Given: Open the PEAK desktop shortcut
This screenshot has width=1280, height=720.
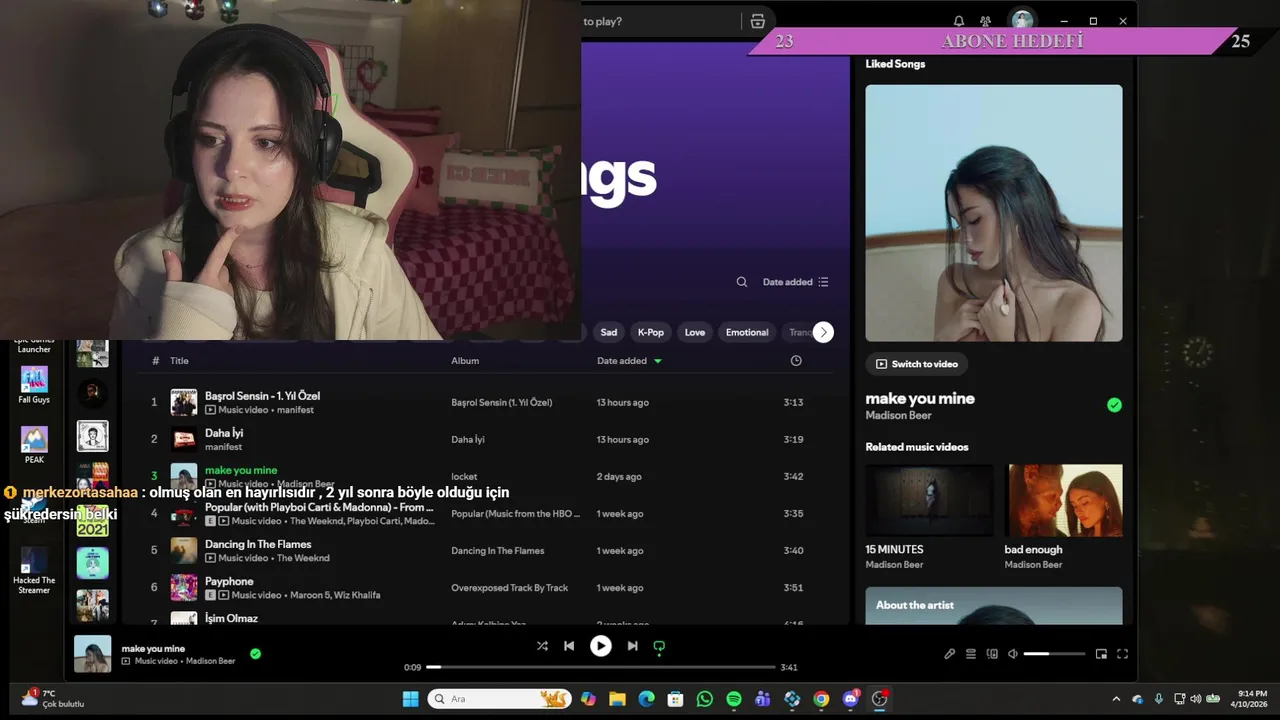Looking at the screenshot, I should click(x=34, y=445).
